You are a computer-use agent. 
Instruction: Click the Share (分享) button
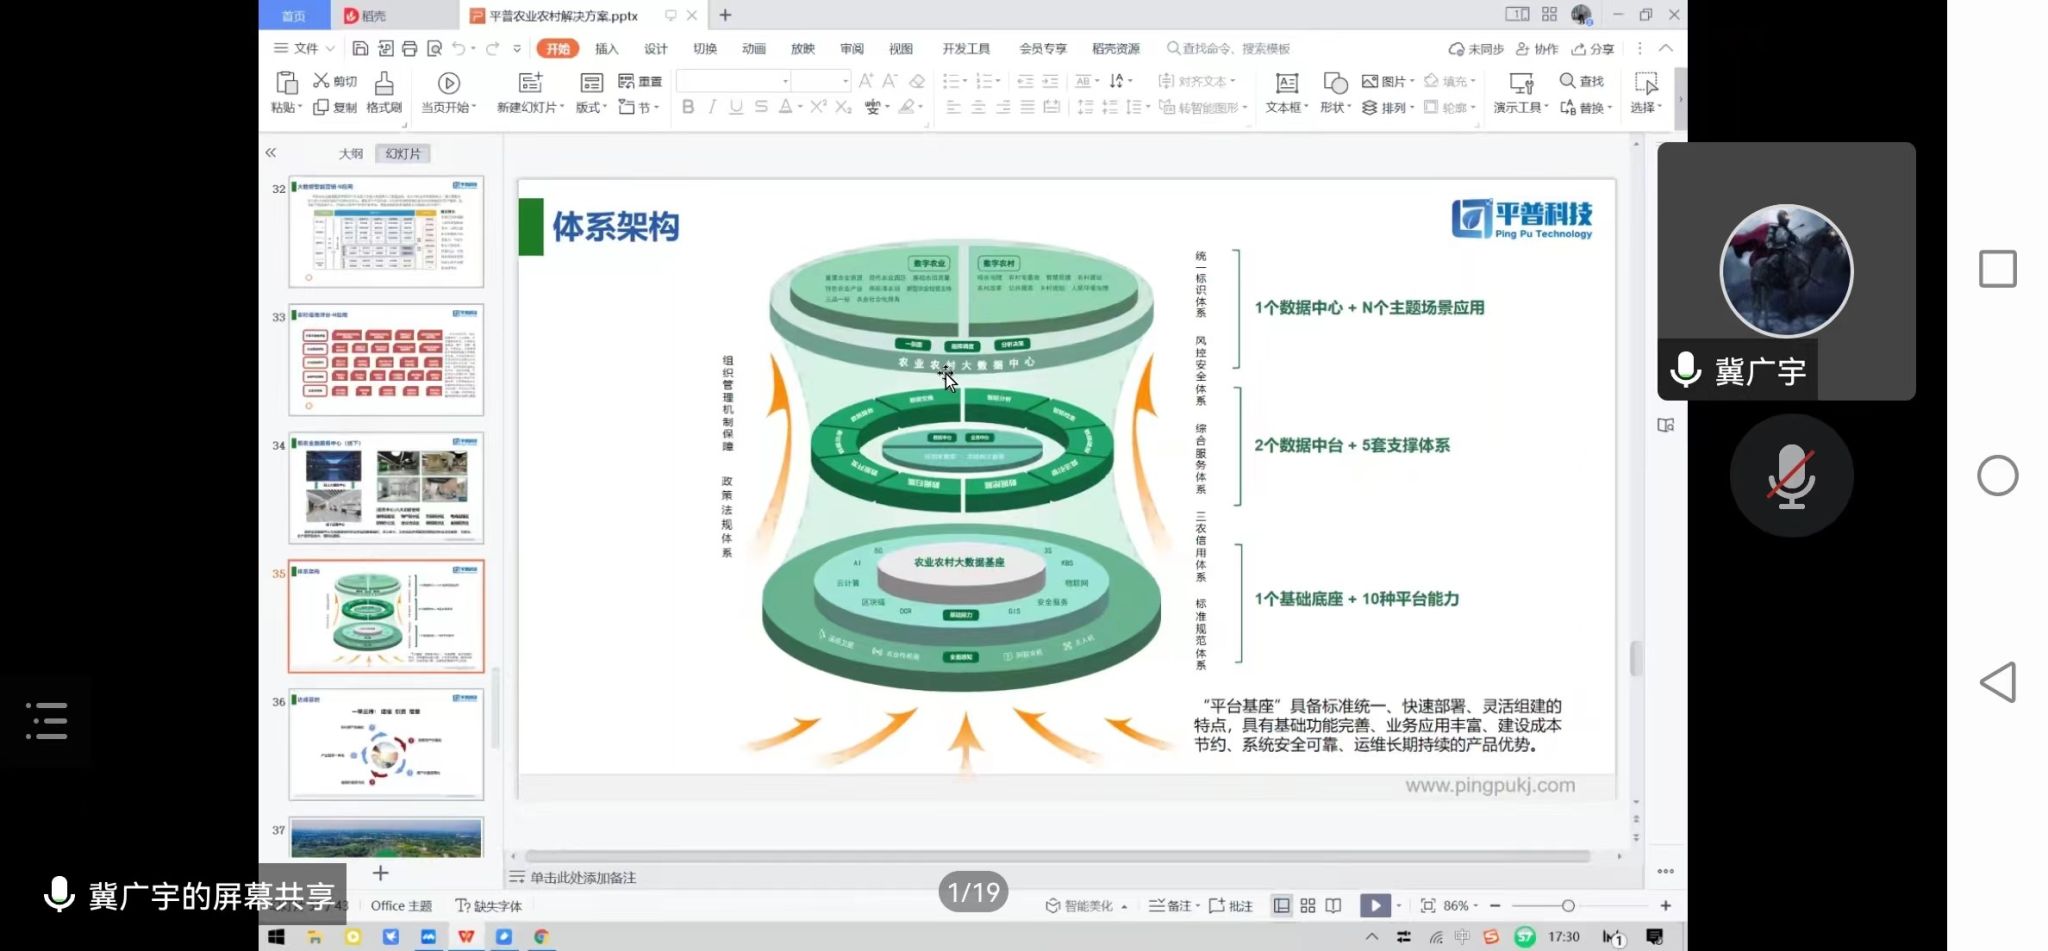click(1593, 48)
